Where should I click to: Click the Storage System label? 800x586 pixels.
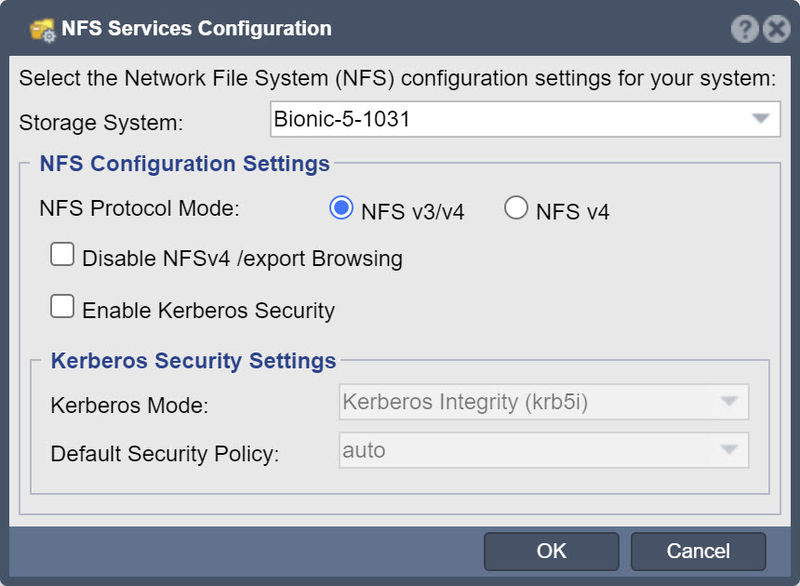pyautogui.click(x=101, y=123)
